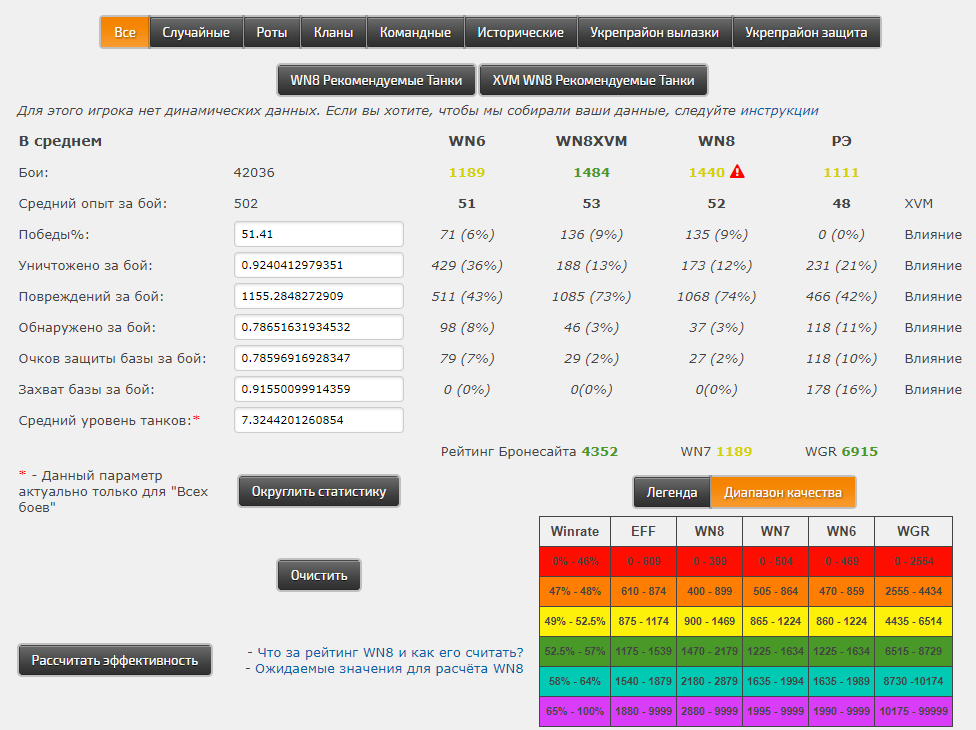Click the Средний уровень танков field
This screenshot has width=976, height=730.
click(318, 420)
